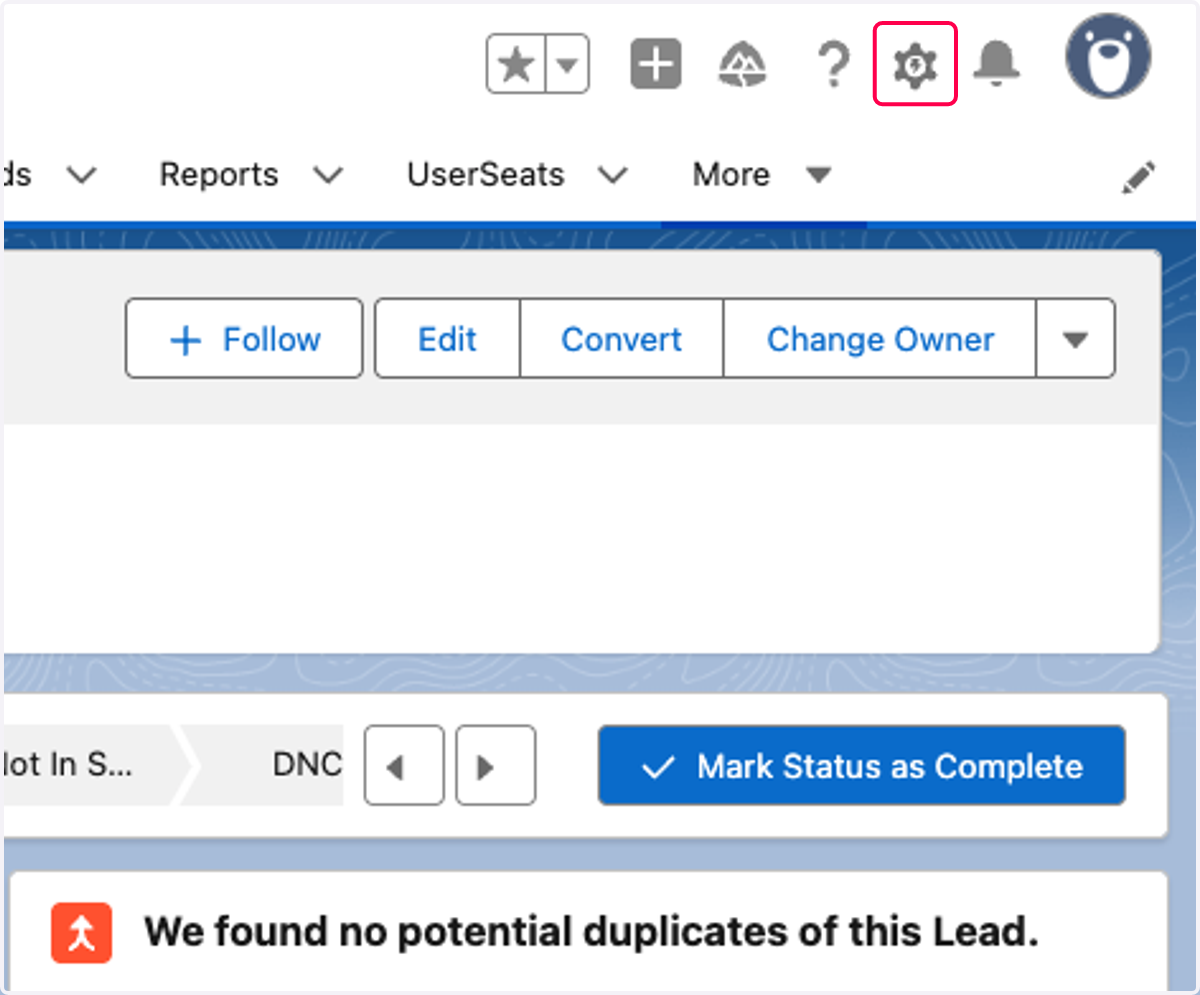This screenshot has height=995, width=1200.
Task: Expand the UserSeats tab chevron
Action: pyautogui.click(x=612, y=176)
